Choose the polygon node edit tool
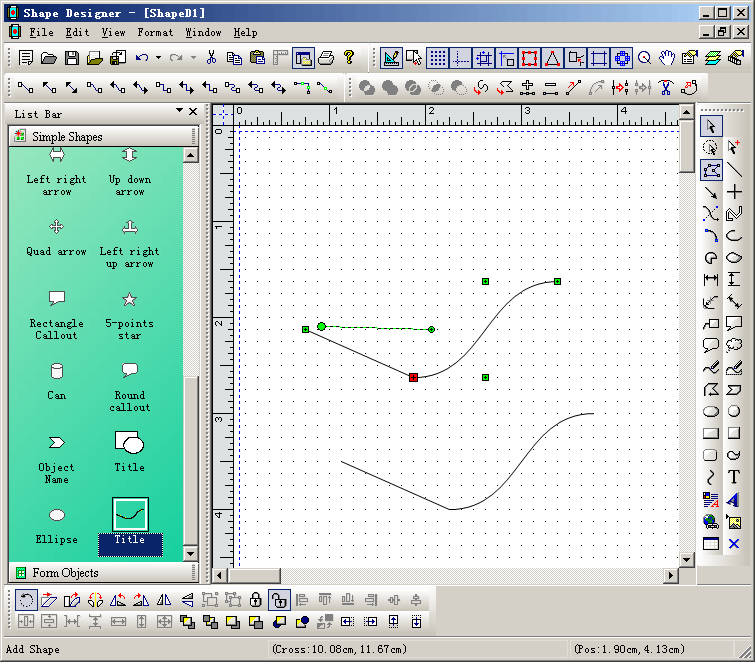Viewport: 755px width, 662px height. click(x=711, y=170)
